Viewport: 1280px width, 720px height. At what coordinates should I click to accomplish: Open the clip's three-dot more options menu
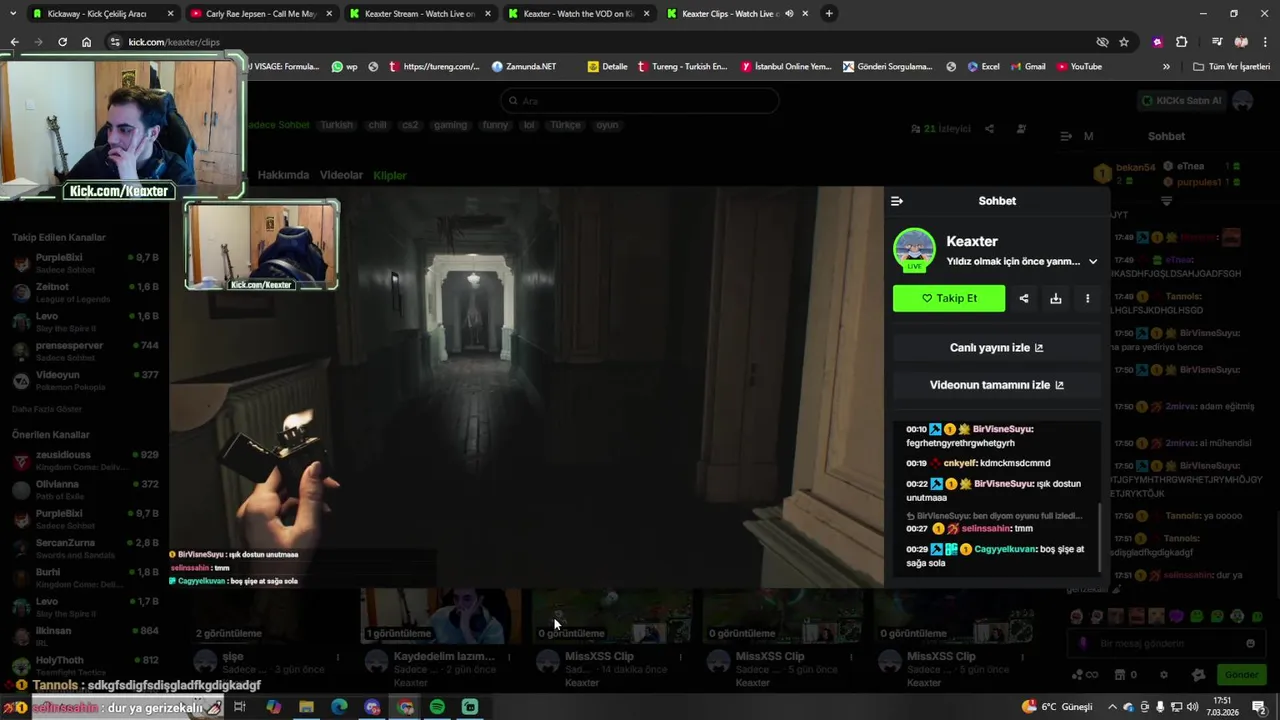[x=1087, y=298]
